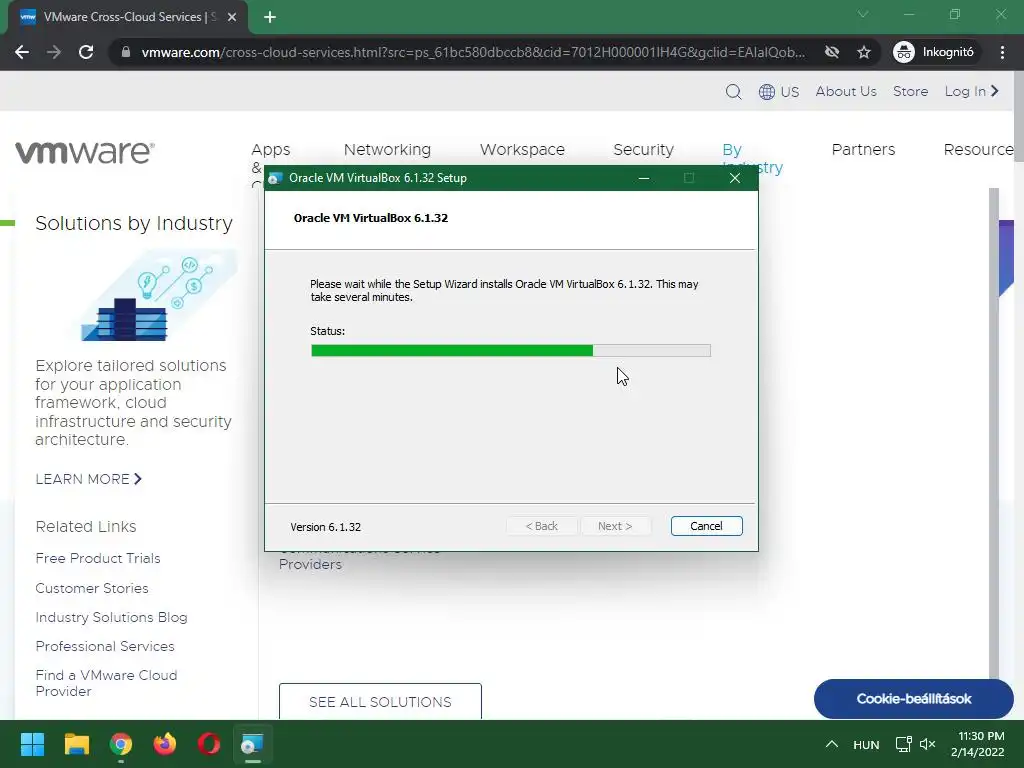
Task: Open the Partners navigation menu
Action: tap(863, 150)
